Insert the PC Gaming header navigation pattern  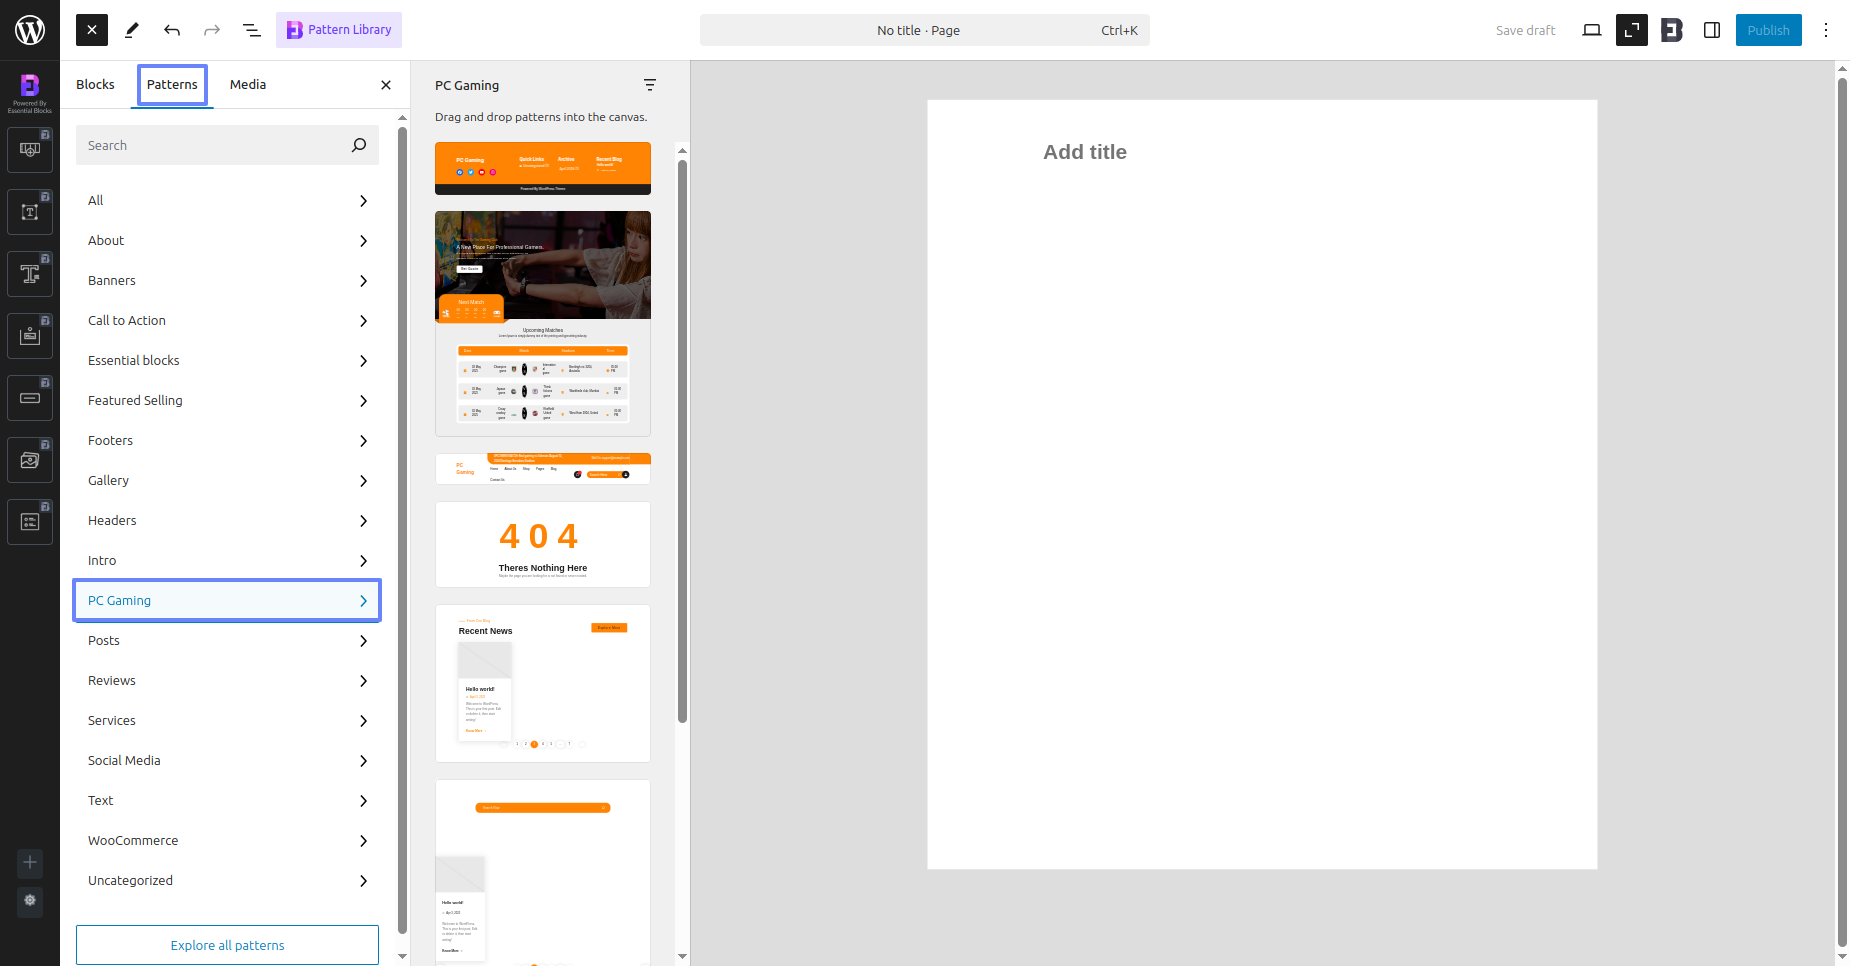coord(543,469)
